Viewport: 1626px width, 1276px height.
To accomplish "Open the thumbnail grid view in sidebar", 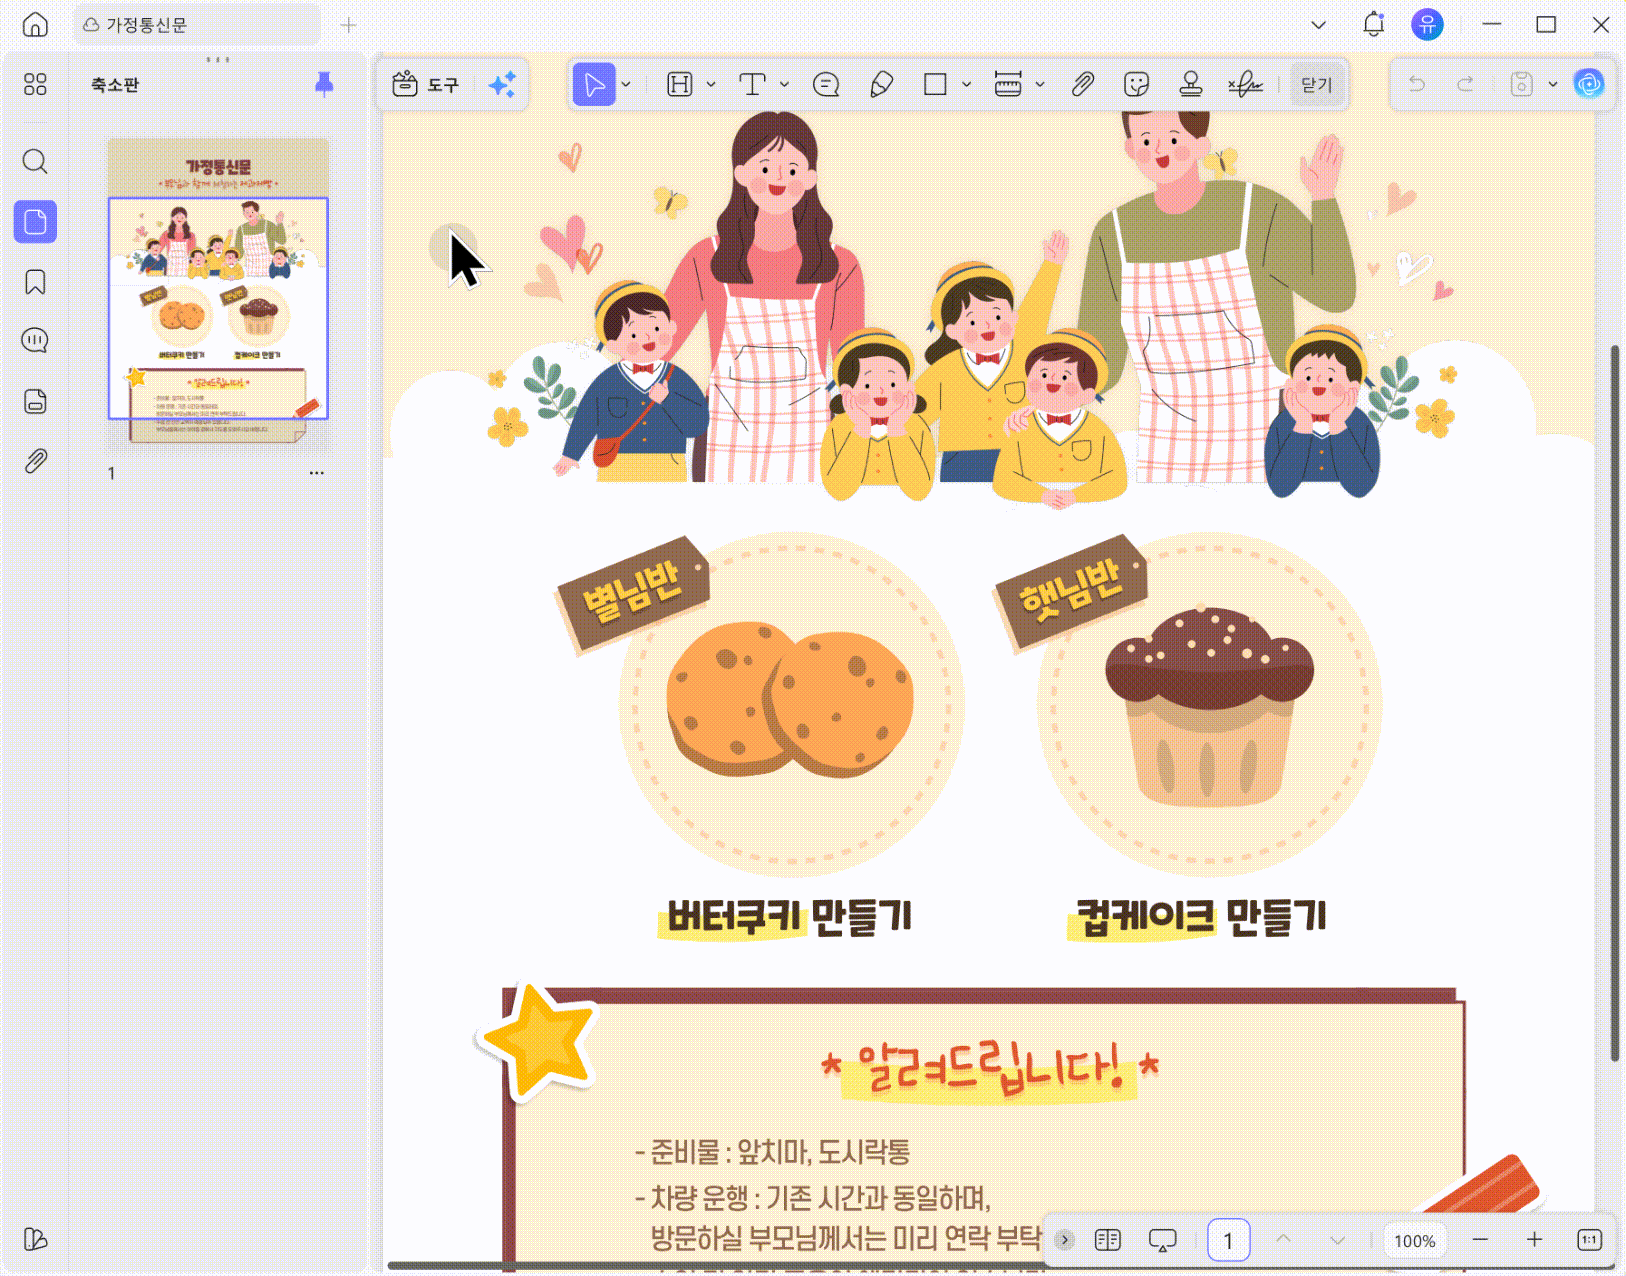I will (x=35, y=84).
